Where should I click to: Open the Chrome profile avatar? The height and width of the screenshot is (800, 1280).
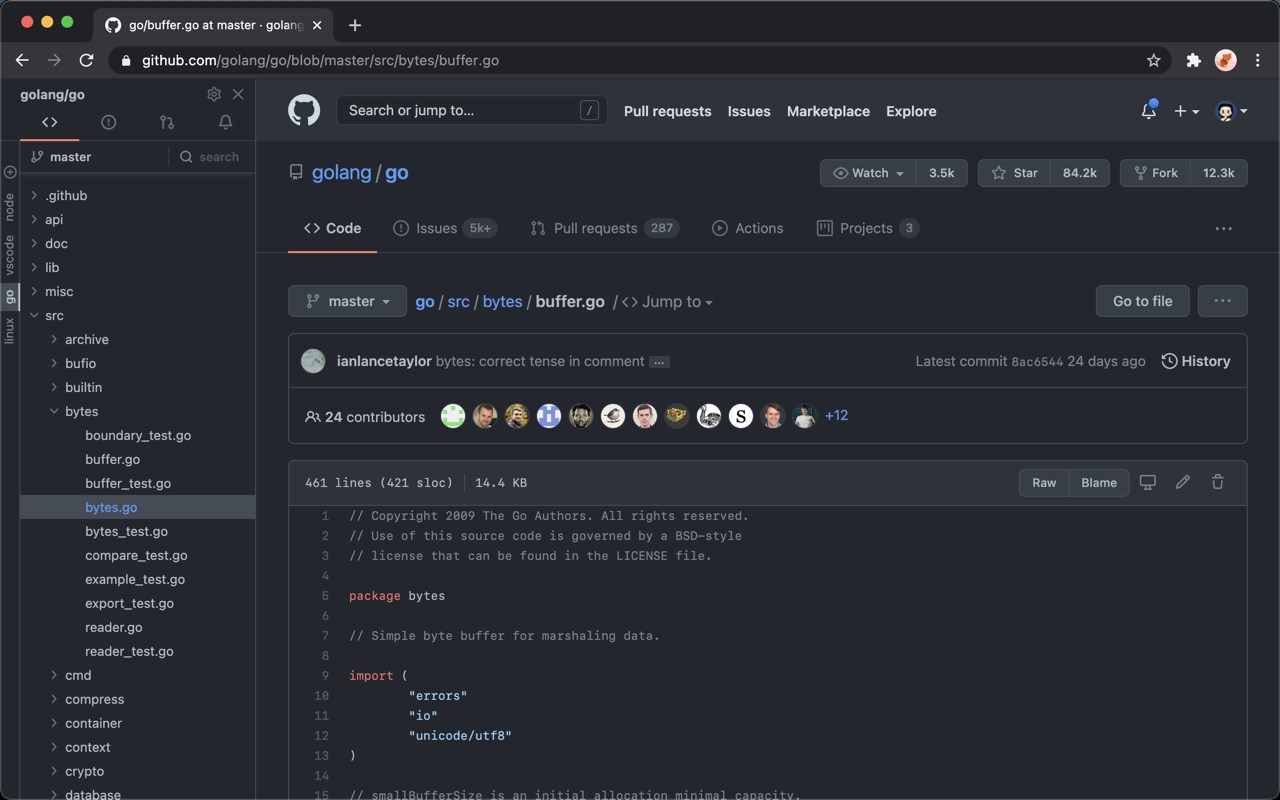coord(1225,60)
